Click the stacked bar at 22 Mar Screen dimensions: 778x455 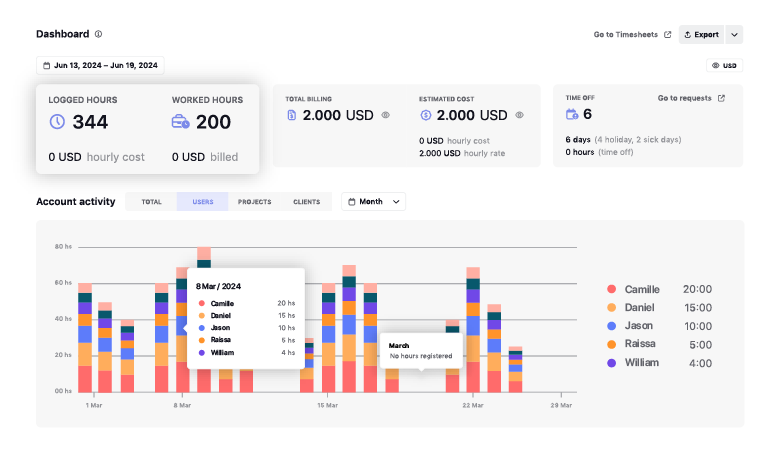[x=473, y=330]
